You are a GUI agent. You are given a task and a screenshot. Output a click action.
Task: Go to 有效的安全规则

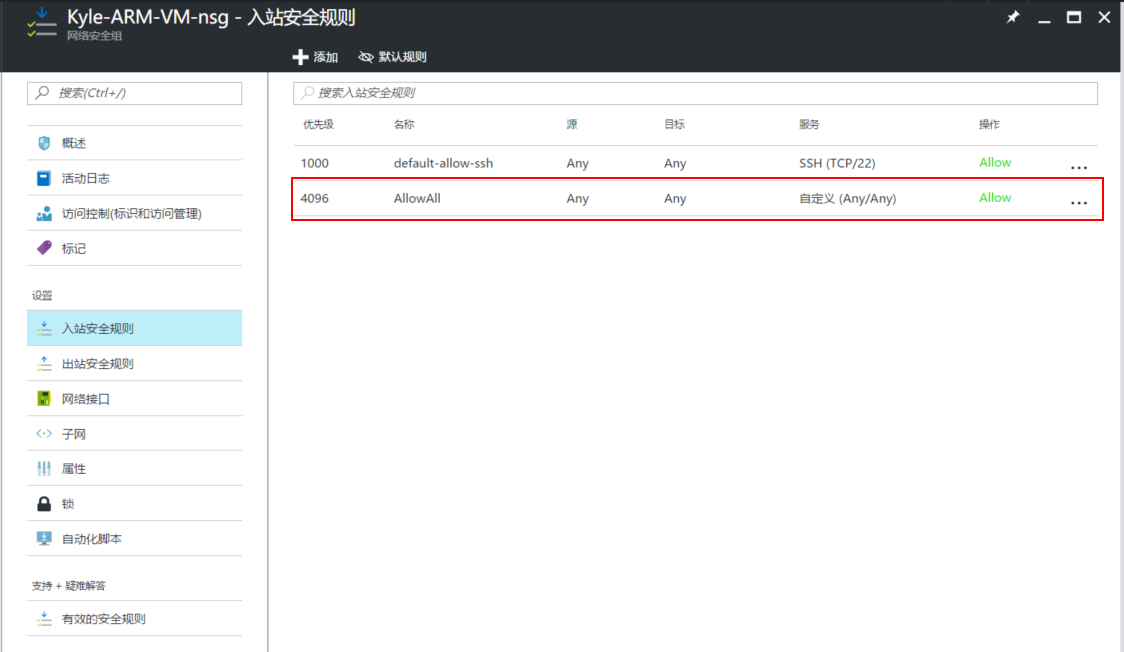(x=103, y=619)
